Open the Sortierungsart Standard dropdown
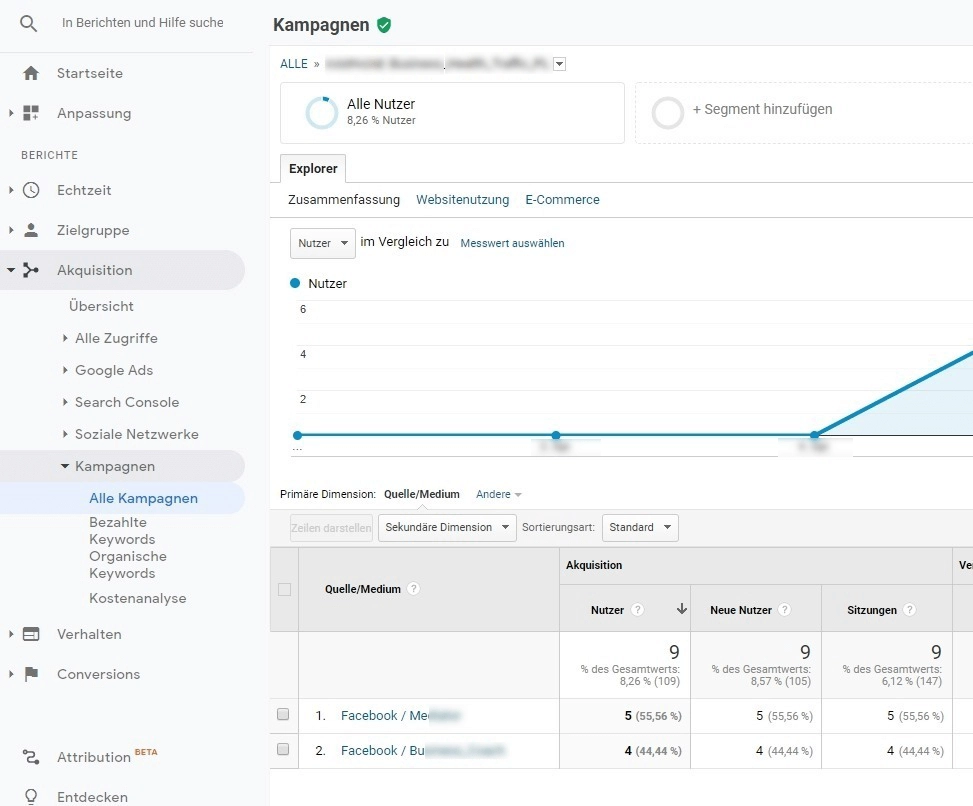 point(639,527)
